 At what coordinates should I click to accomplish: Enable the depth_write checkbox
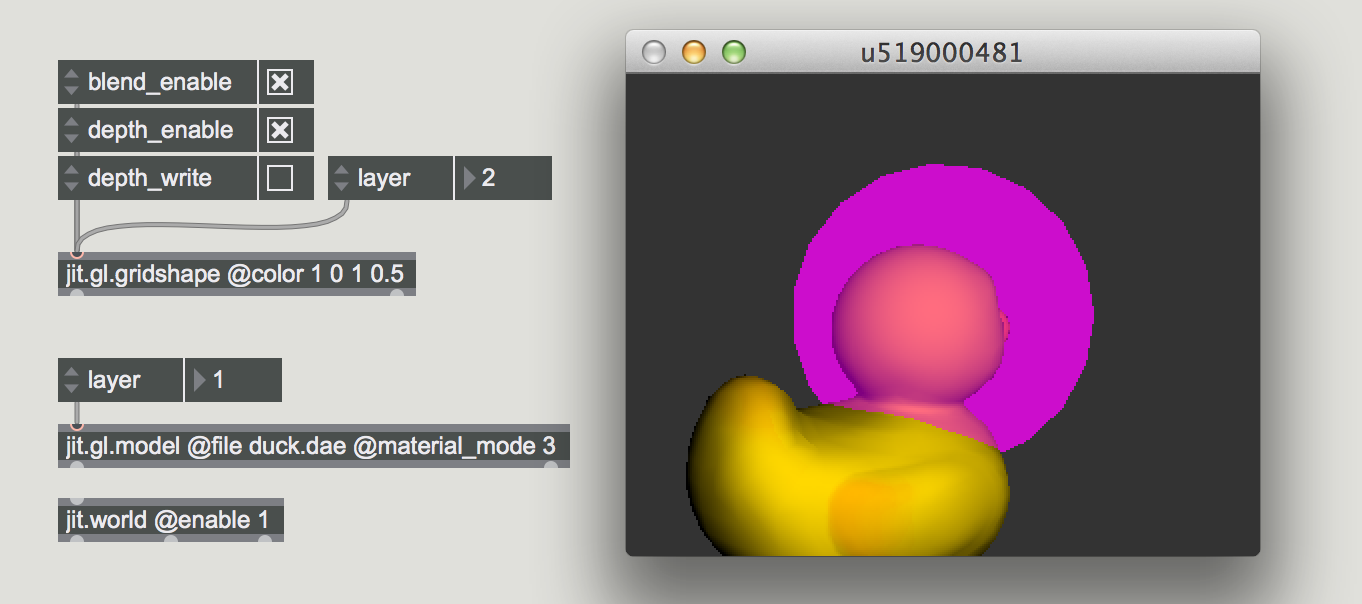click(281, 178)
